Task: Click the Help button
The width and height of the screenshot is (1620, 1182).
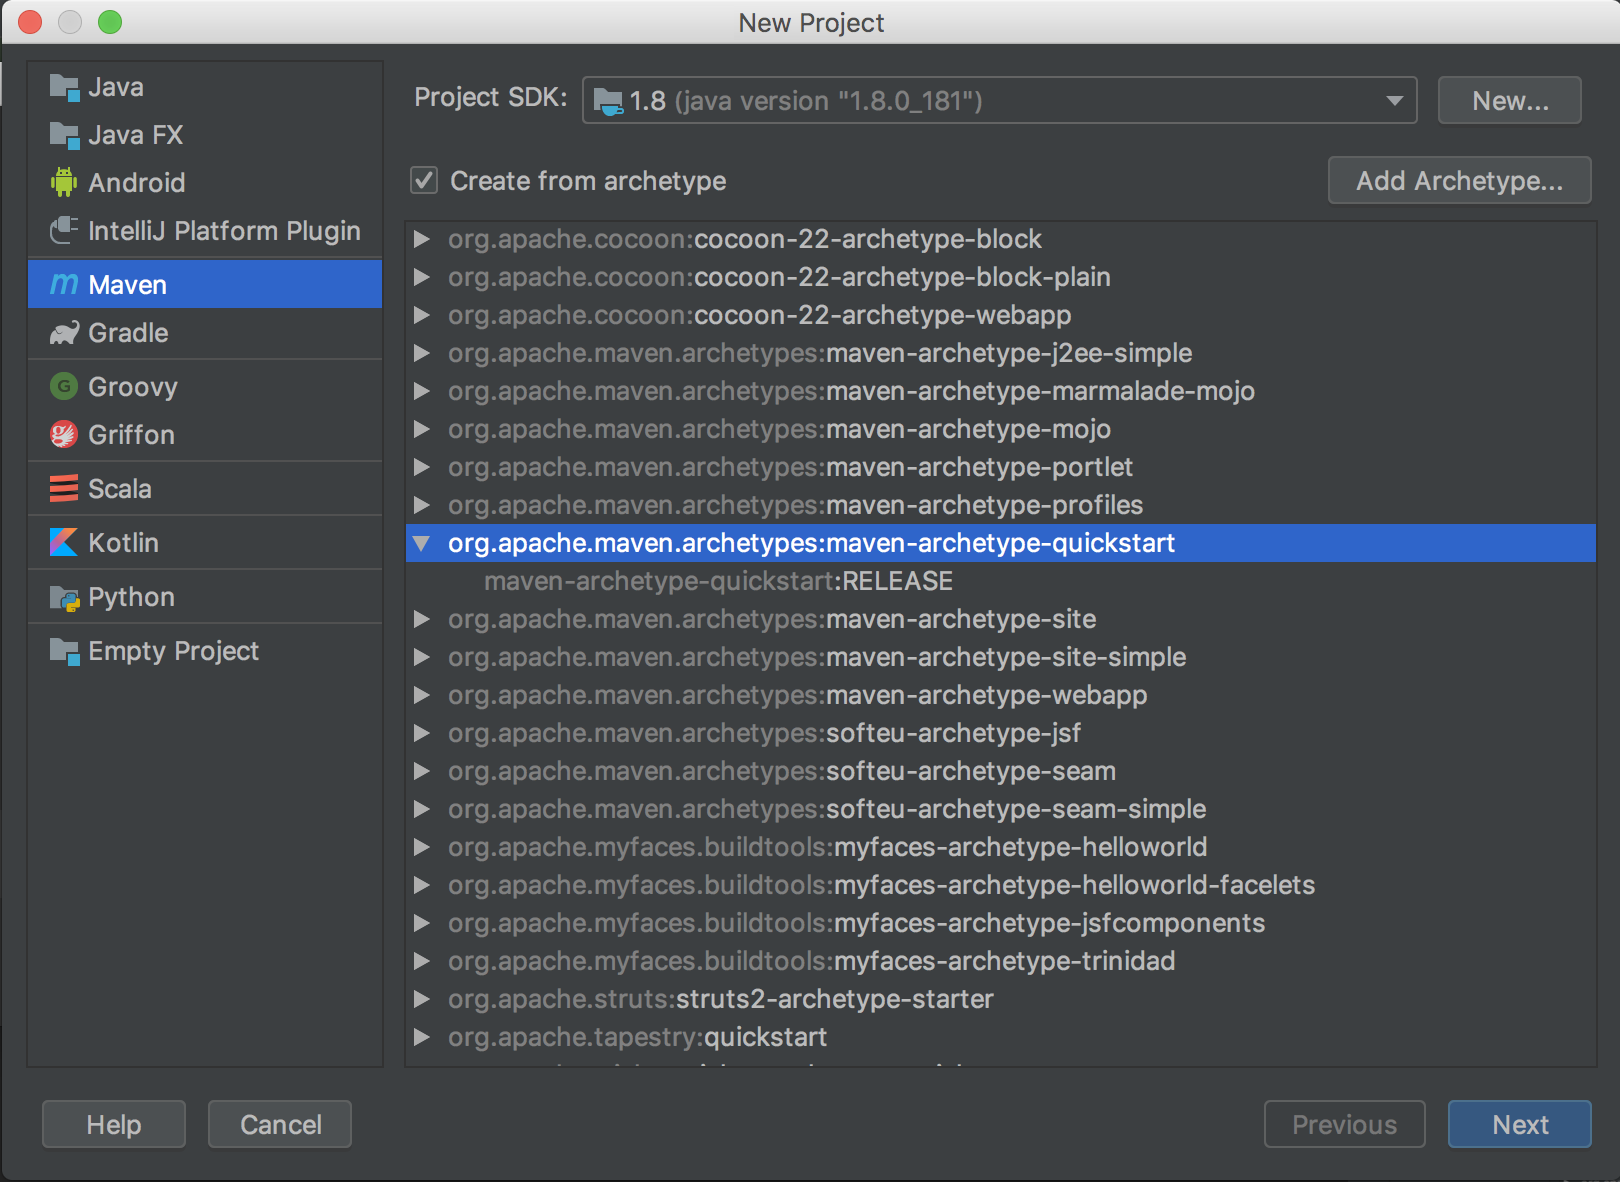Action: click(114, 1125)
